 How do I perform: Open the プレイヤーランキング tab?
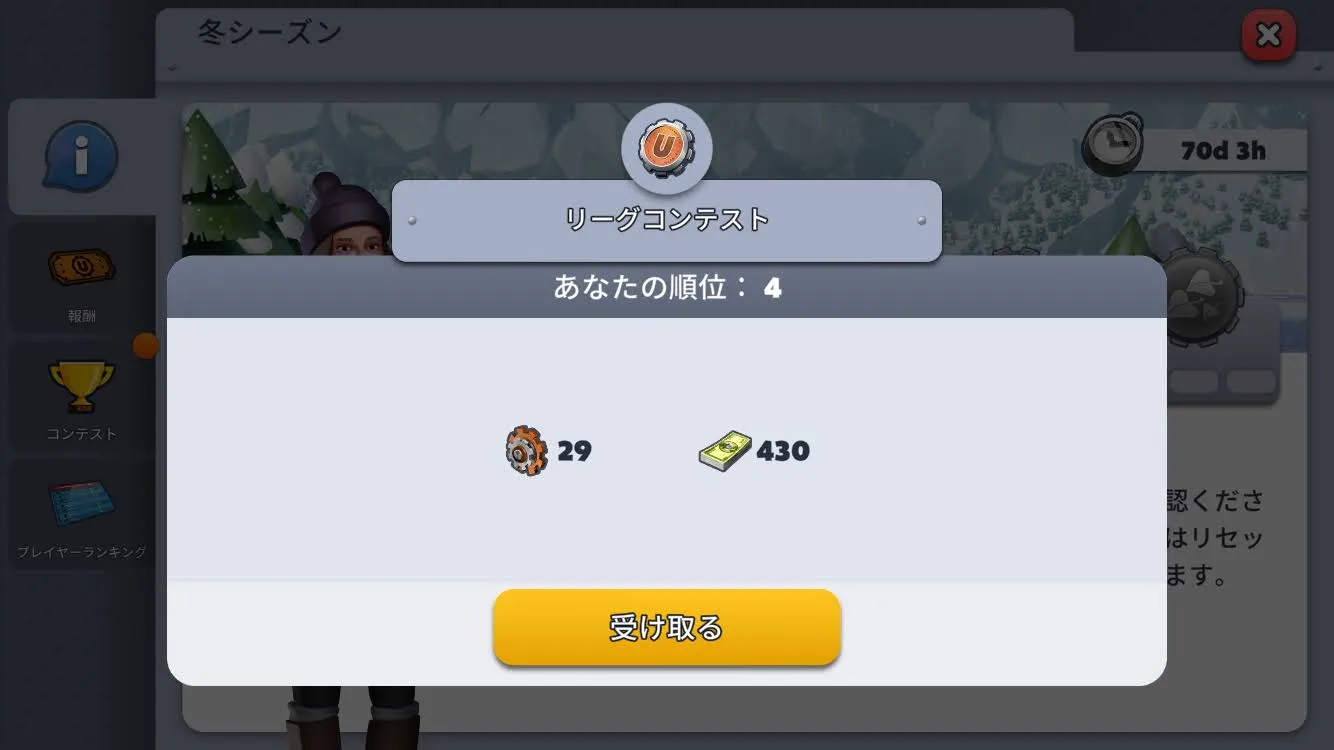(x=82, y=514)
